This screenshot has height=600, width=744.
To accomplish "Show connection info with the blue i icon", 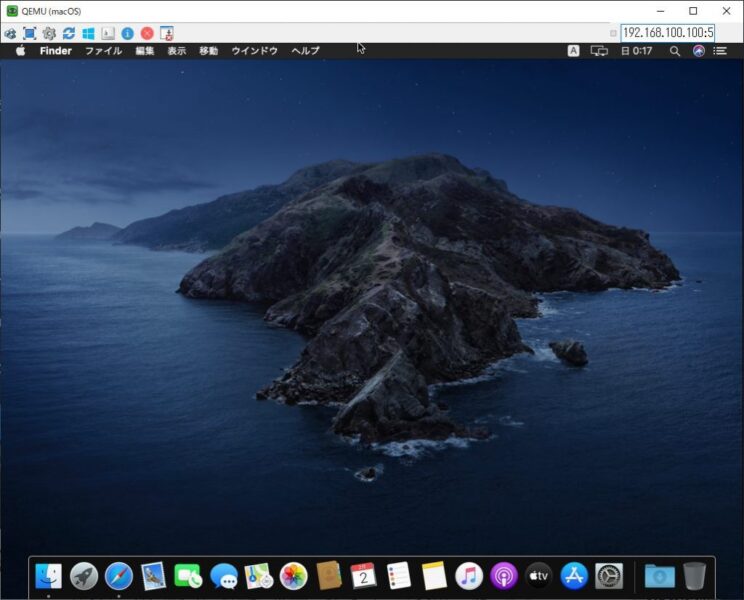I will (x=127, y=34).
